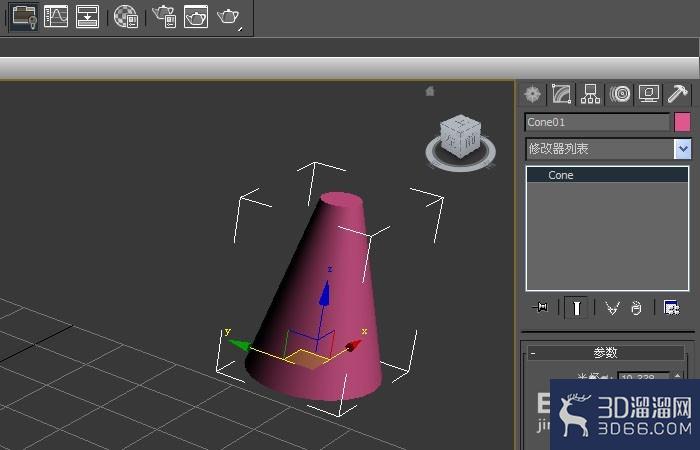
Task: Click the red X axis gizmo arrow
Action: pos(353,345)
